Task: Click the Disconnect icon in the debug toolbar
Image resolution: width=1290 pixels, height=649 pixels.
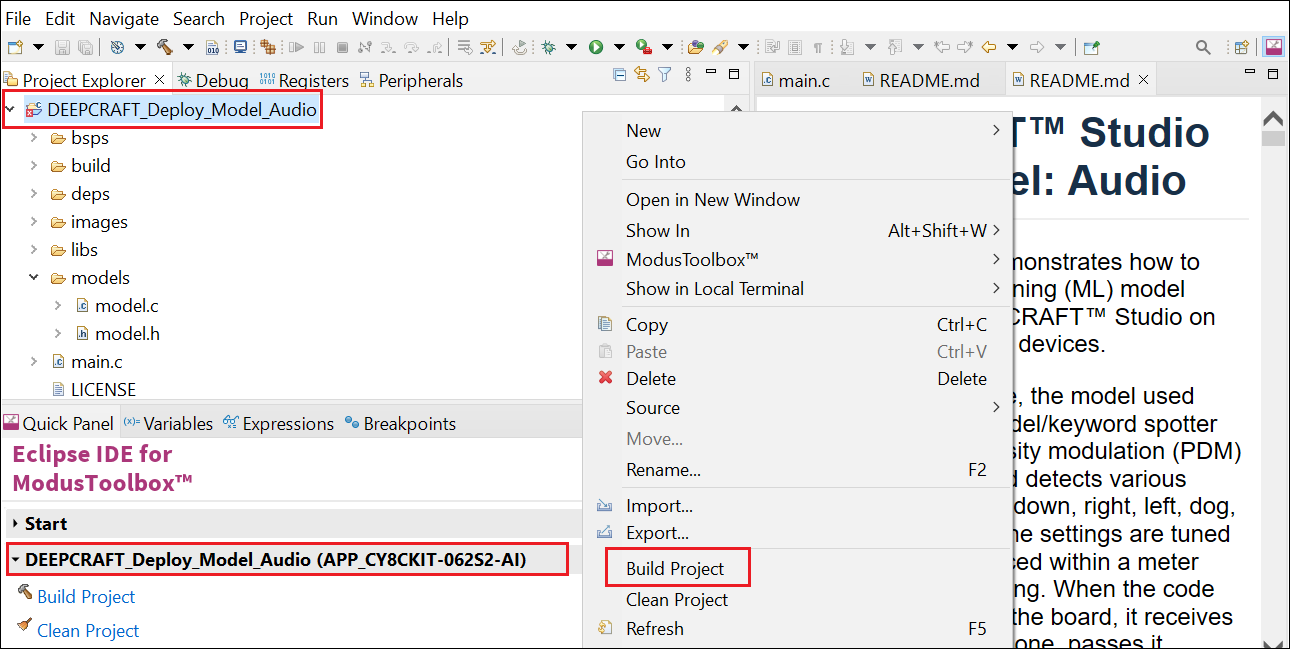Action: click(364, 47)
